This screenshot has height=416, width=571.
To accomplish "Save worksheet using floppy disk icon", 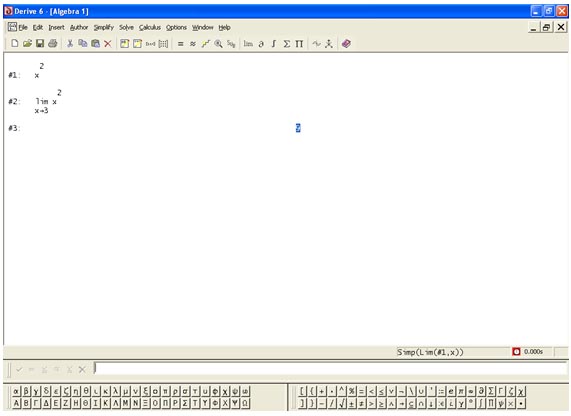I will (x=40, y=44).
